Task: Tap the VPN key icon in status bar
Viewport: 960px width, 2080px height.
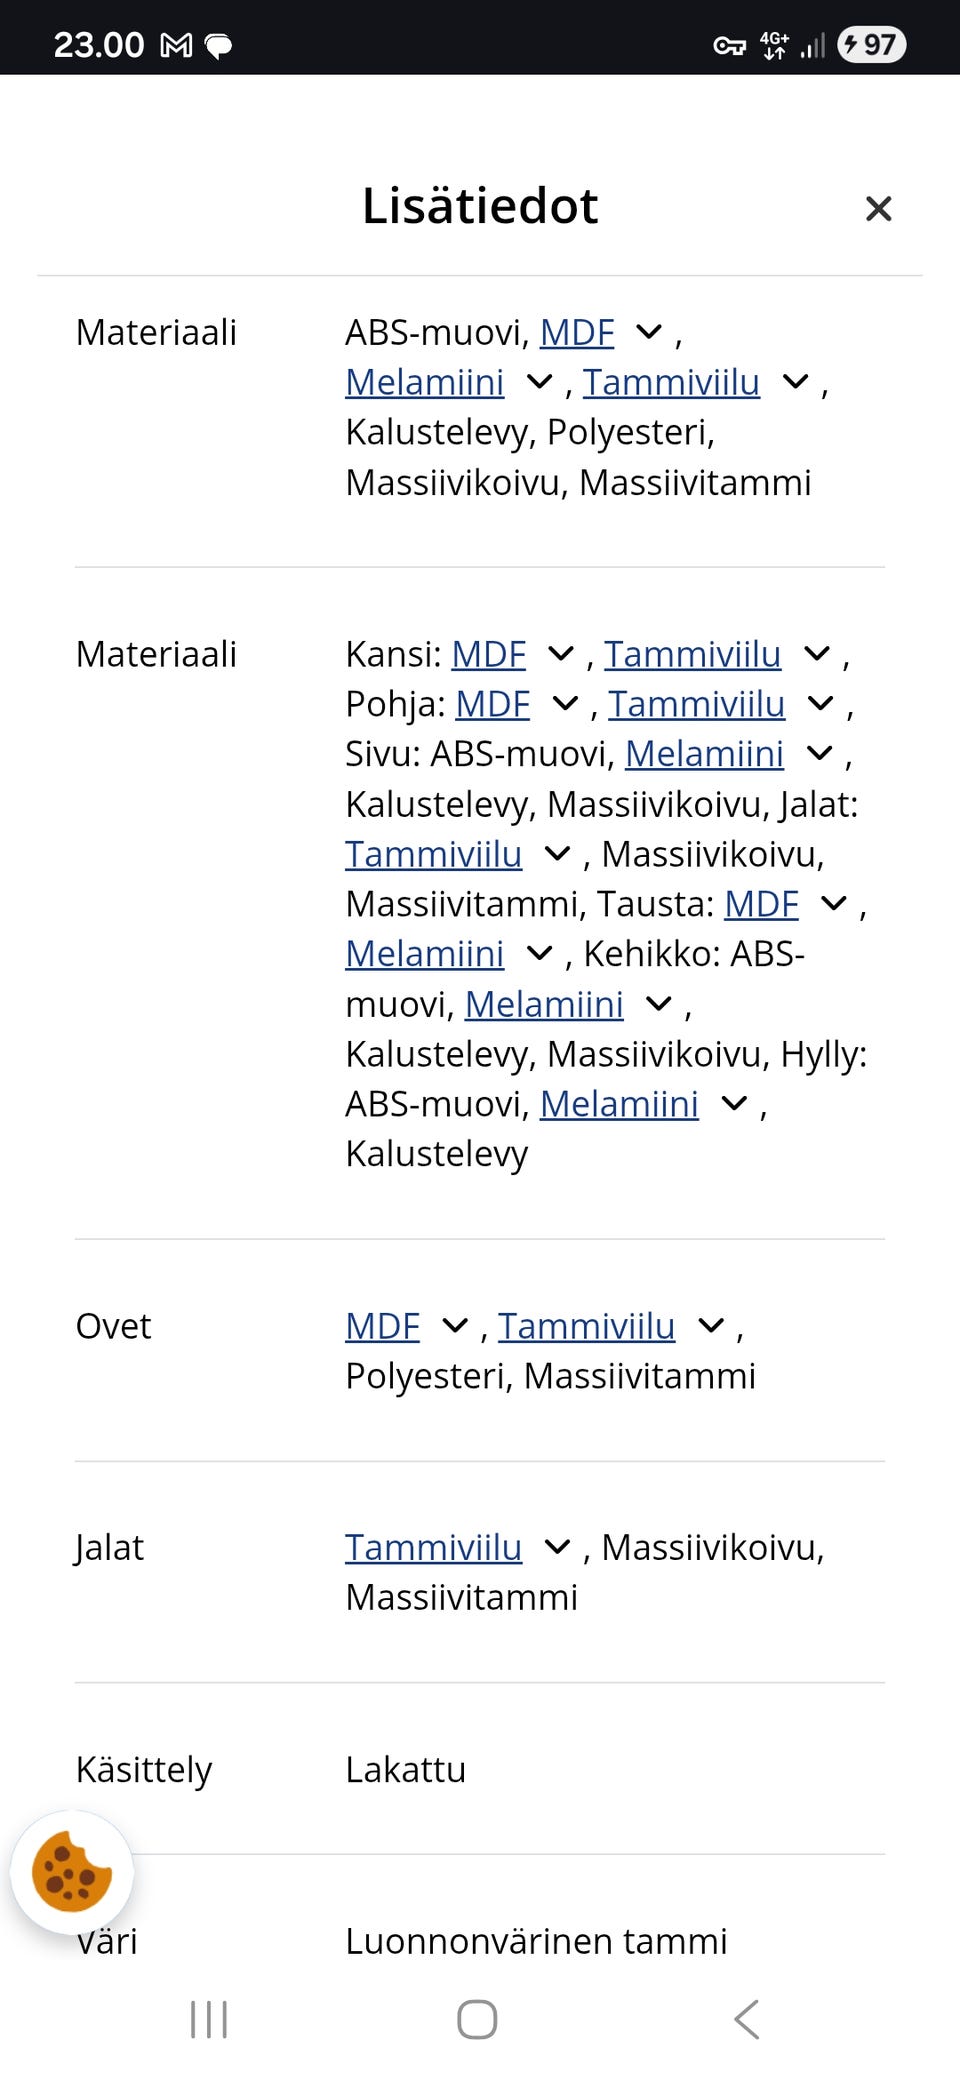Action: (x=729, y=45)
